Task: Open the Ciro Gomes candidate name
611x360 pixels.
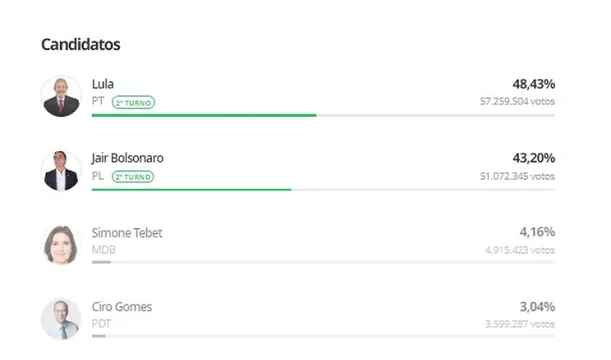Action: [x=122, y=307]
